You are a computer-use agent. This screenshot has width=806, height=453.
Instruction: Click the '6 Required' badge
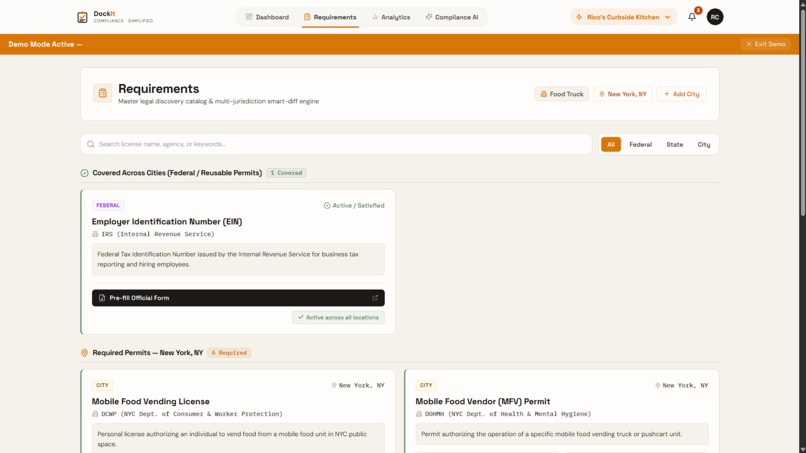[229, 353]
